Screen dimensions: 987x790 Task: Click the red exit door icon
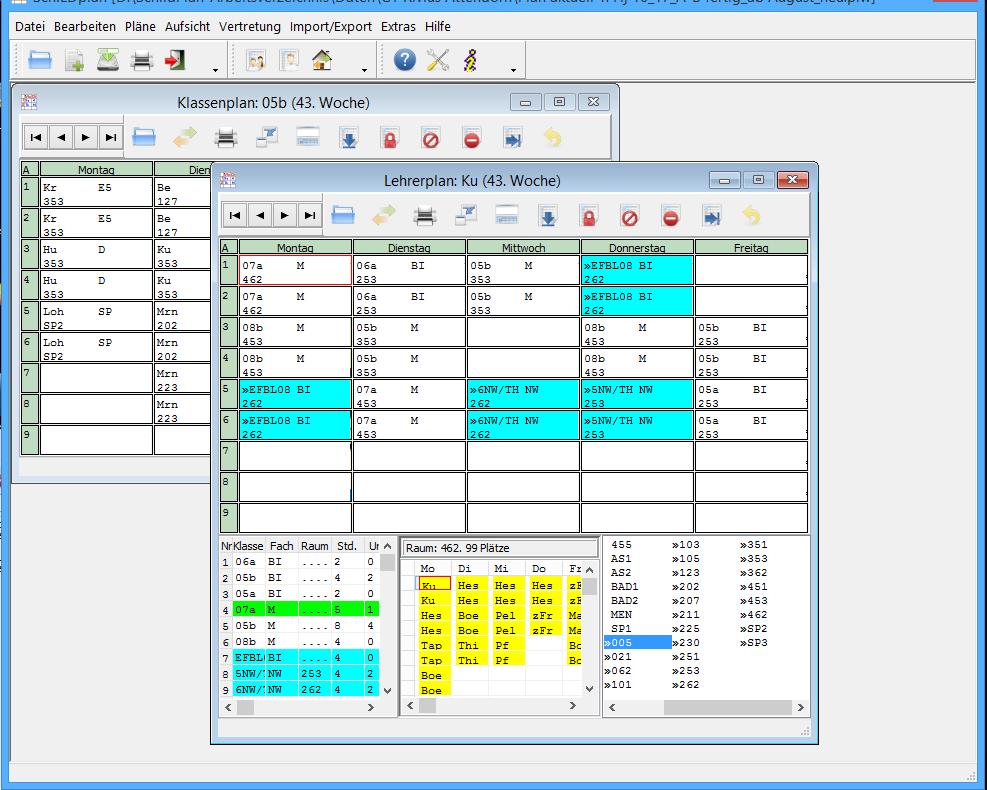point(176,61)
